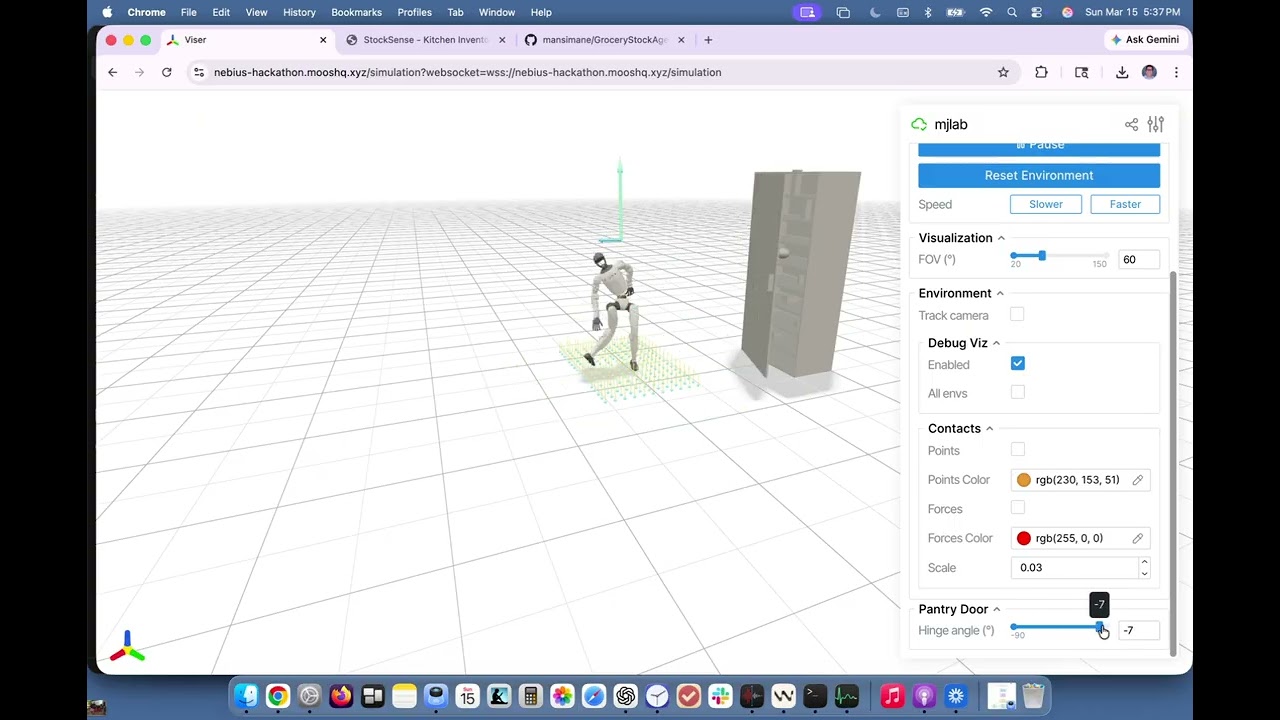Open the Bookmarks menu
The width and height of the screenshot is (1280, 720).
[356, 12]
